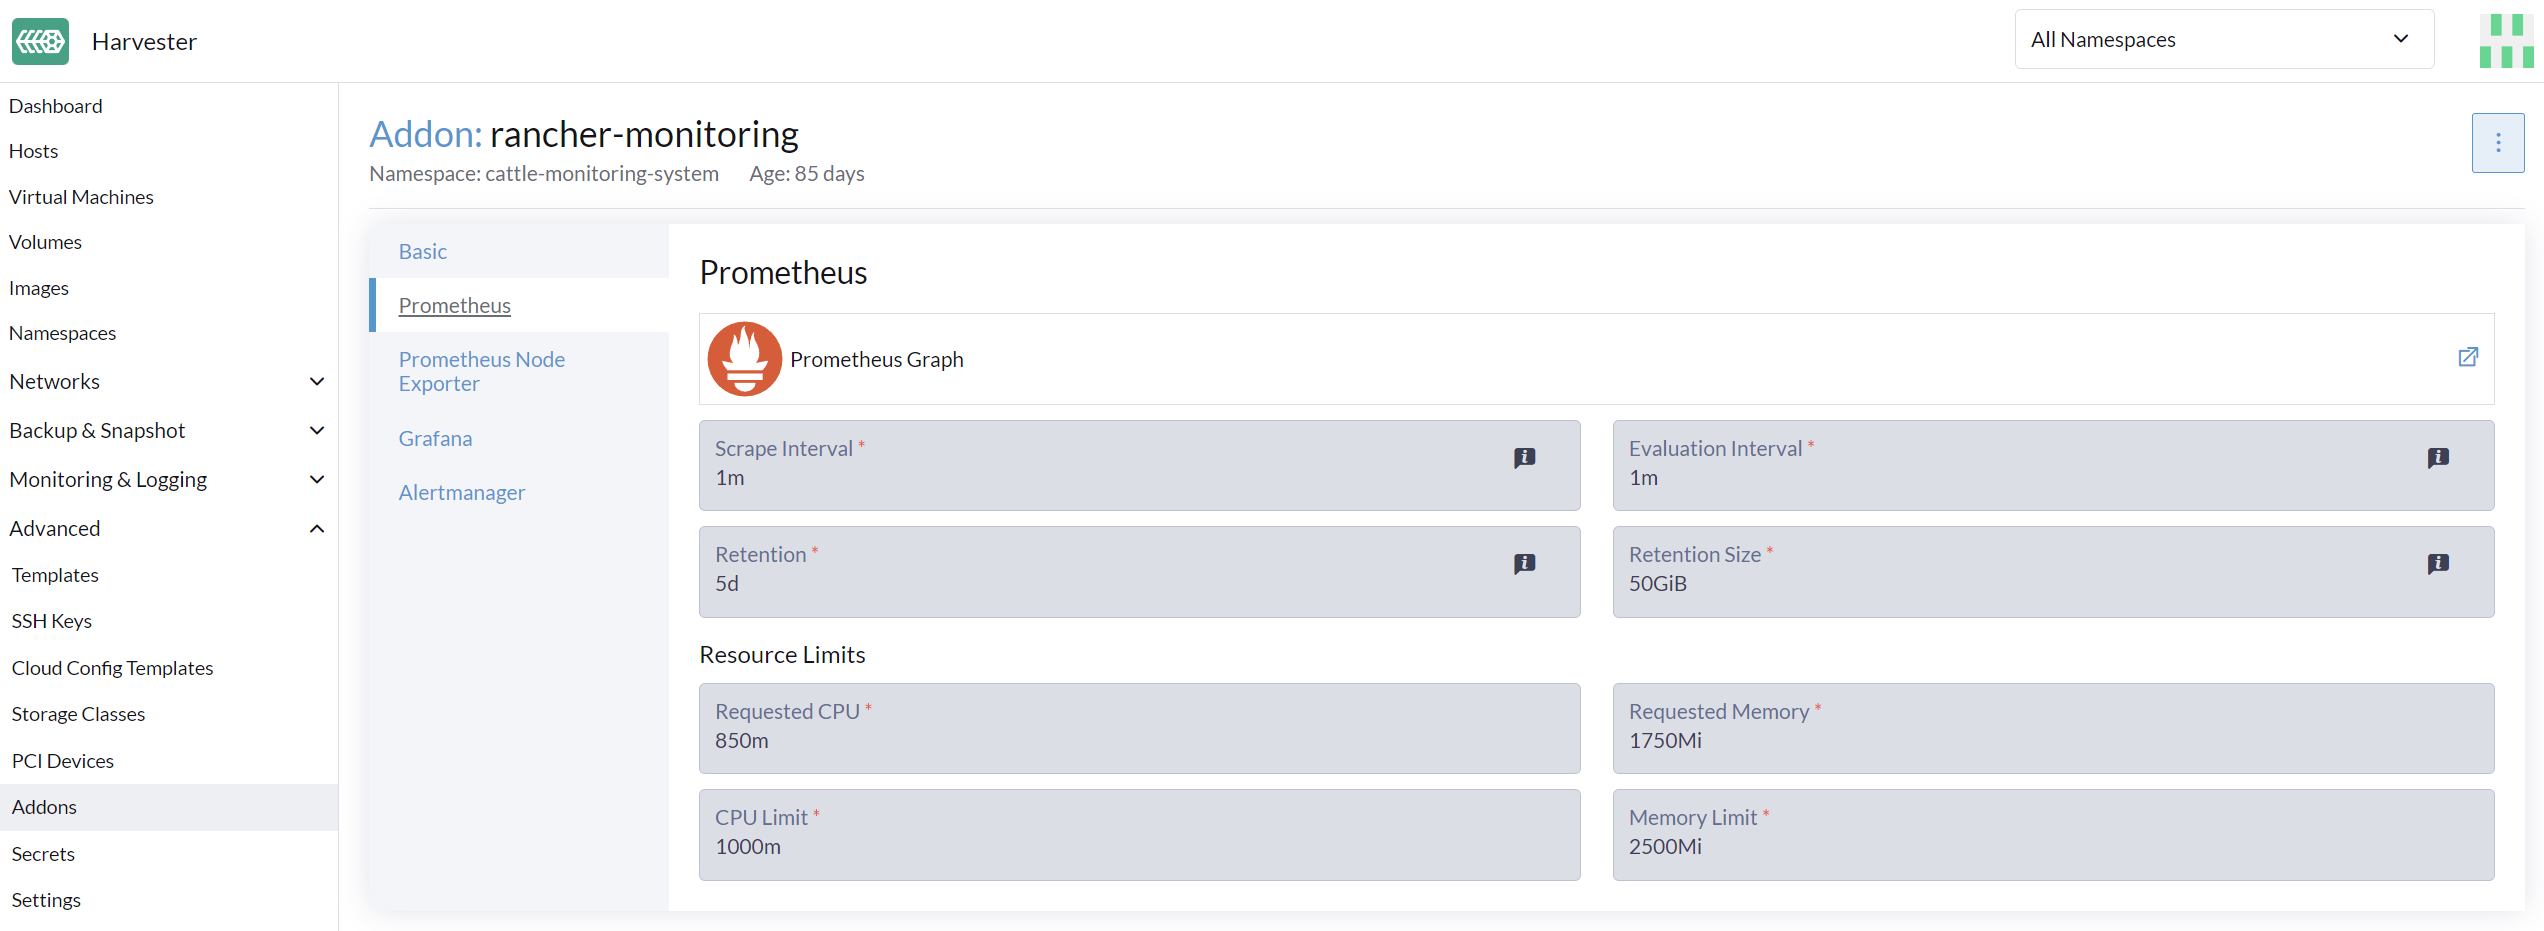Click the Retention info icon
The image size is (2544, 931).
[1524, 563]
